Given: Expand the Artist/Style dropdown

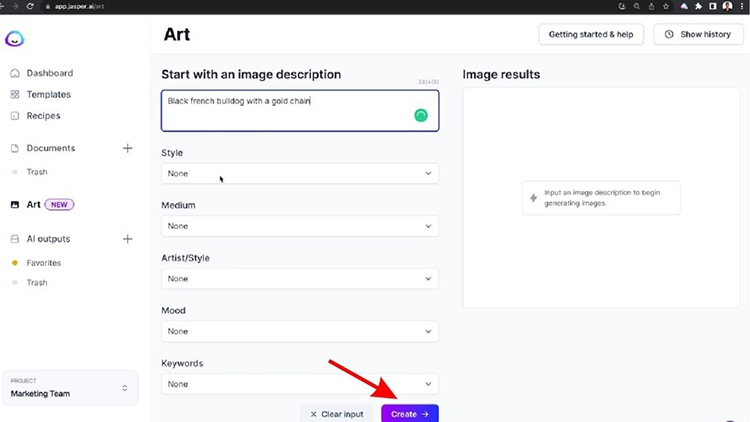Looking at the screenshot, I should (x=300, y=278).
